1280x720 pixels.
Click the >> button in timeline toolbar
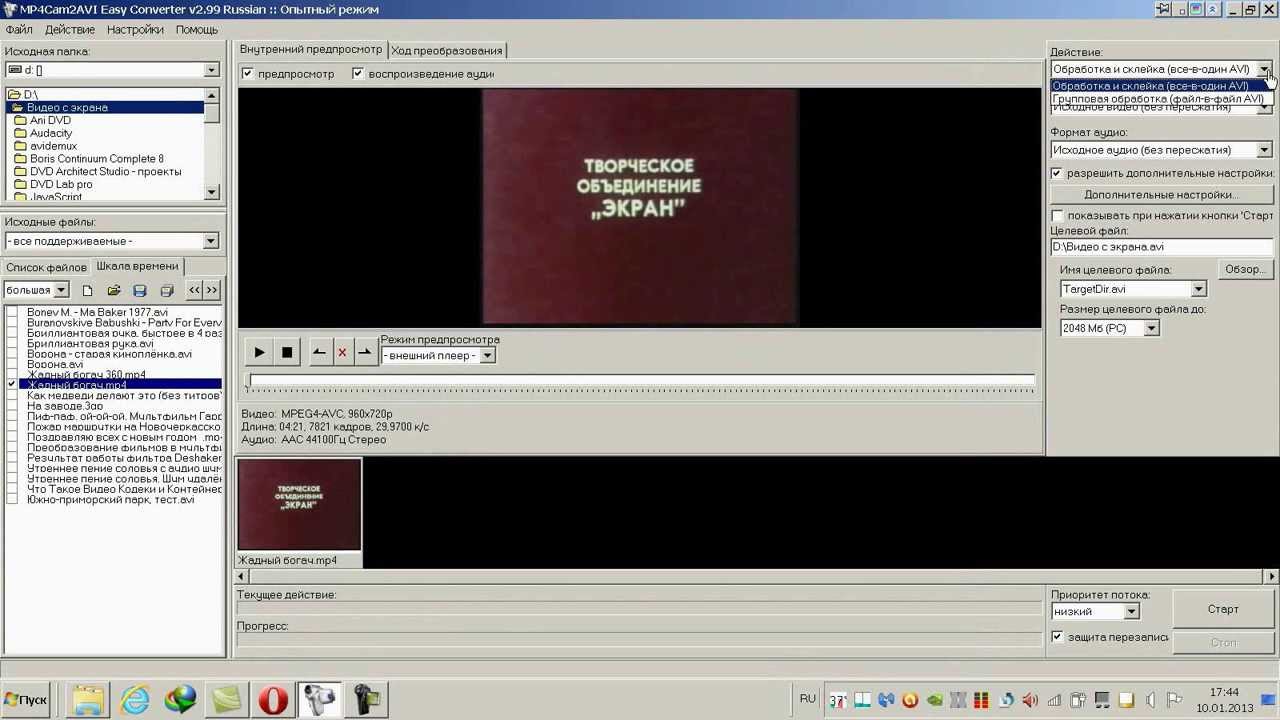211,290
